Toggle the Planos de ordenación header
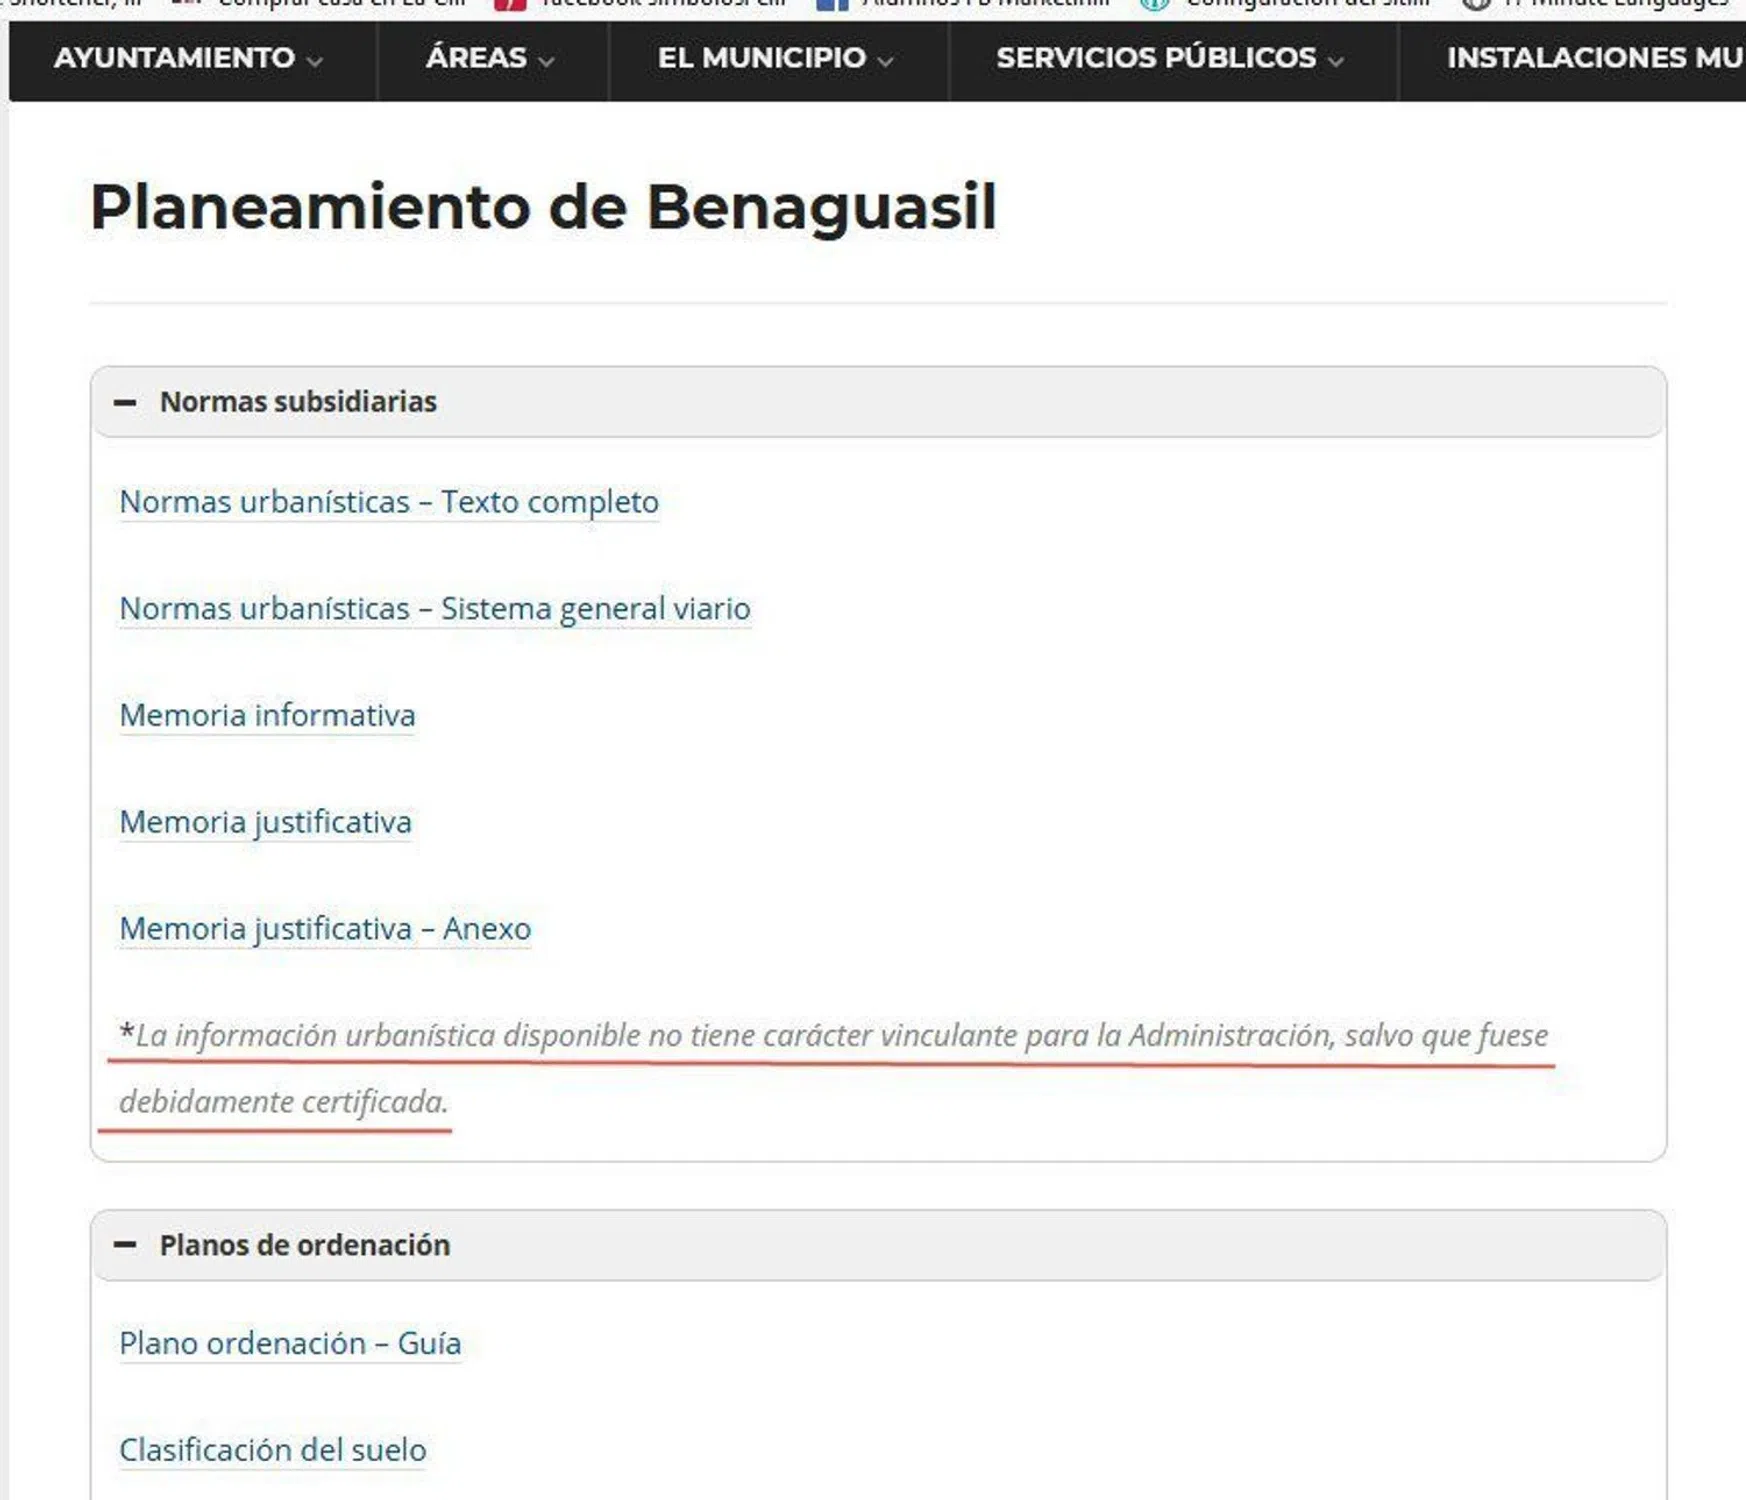Image resolution: width=1746 pixels, height=1500 pixels. 304,1245
